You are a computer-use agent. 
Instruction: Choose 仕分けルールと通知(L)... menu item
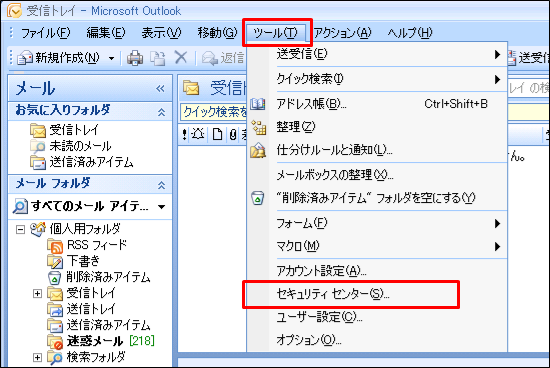click(x=377, y=150)
